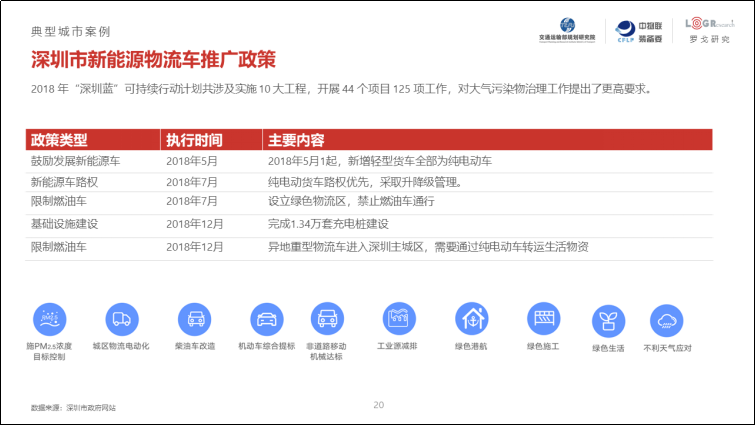Image resolution: width=755 pixels, height=426 pixels.
Task: Click the 深圳市政府网站 data source text
Action: pyautogui.click(x=91, y=408)
